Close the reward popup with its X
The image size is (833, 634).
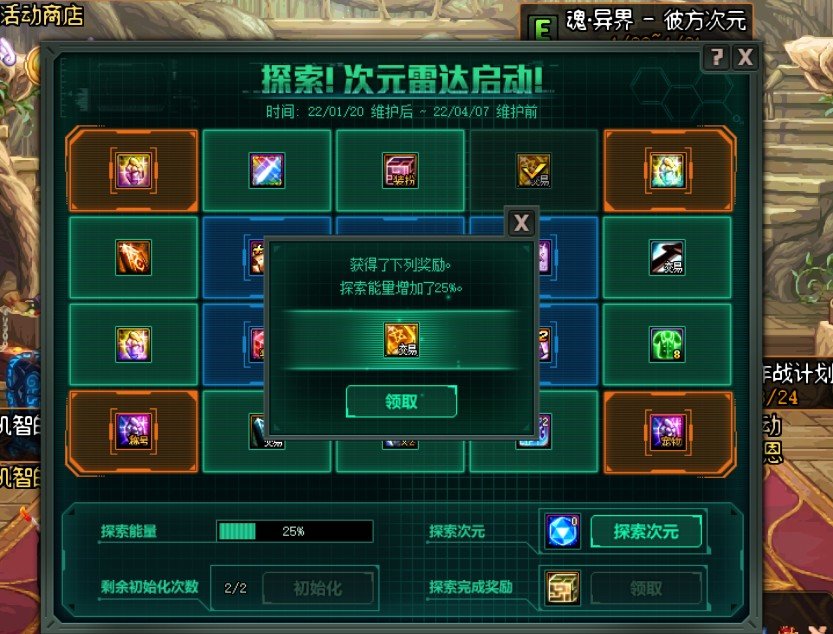click(x=521, y=222)
